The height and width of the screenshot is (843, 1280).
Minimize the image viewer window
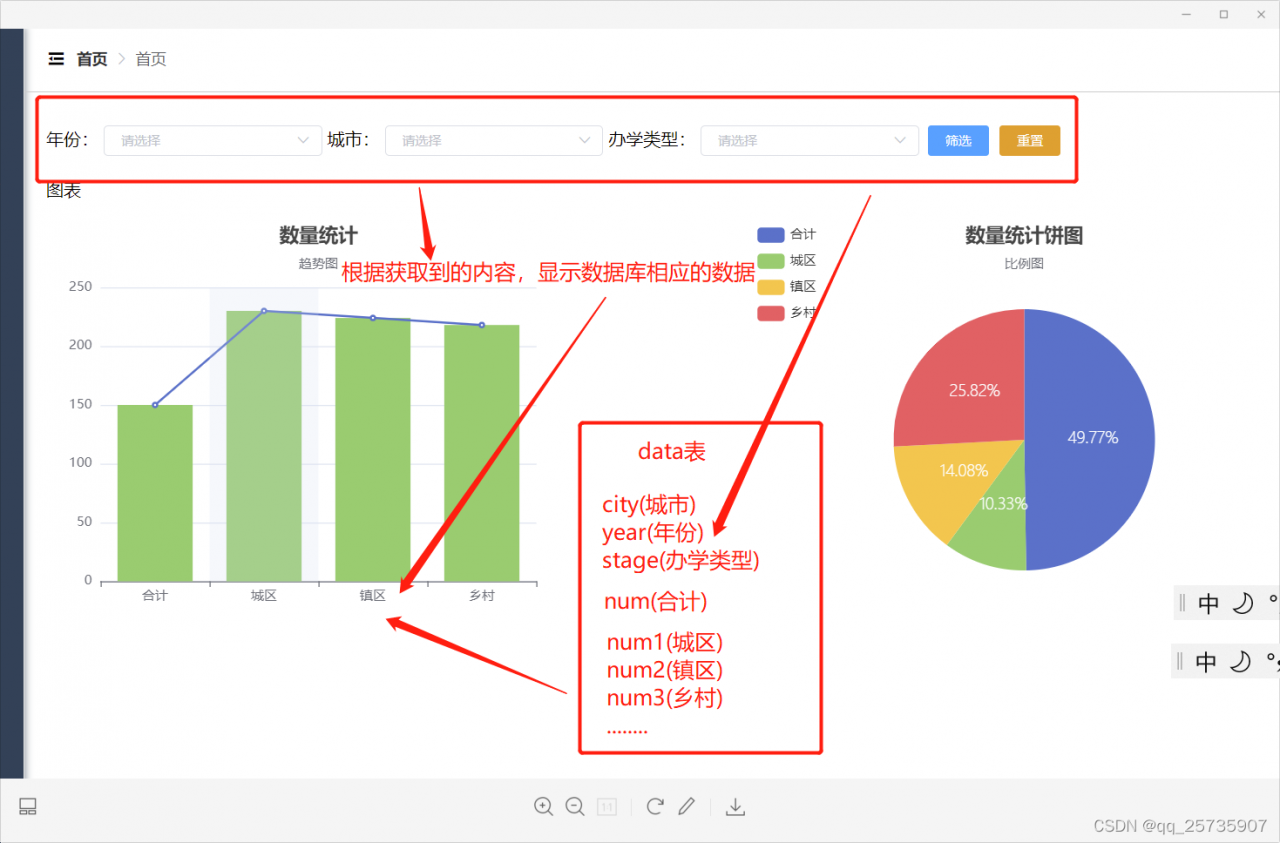1186,14
